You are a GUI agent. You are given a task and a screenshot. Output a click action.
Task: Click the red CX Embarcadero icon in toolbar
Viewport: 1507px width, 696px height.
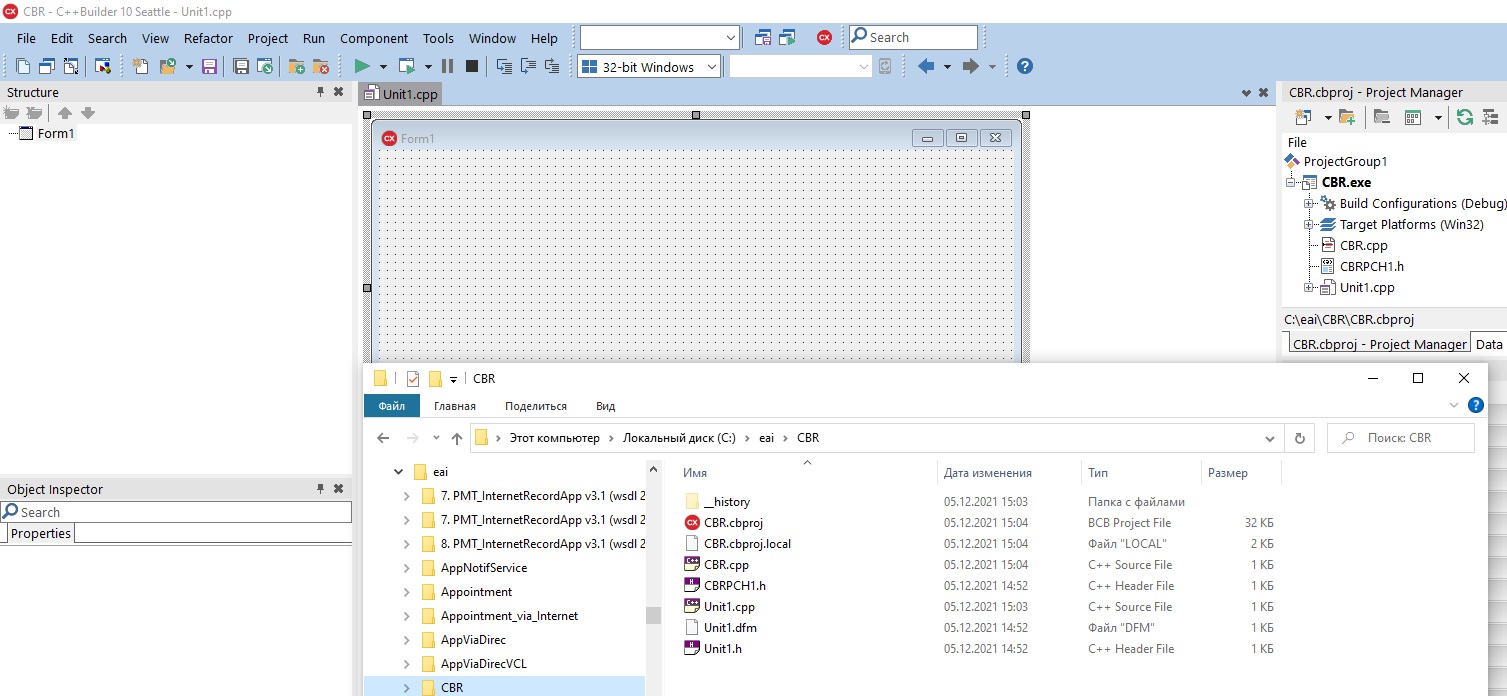[824, 37]
